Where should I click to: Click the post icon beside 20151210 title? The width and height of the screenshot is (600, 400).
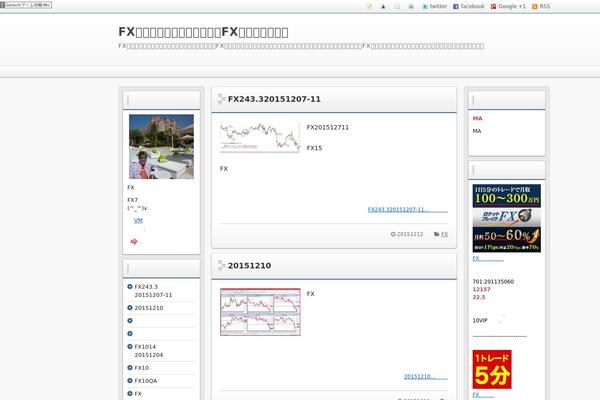pyautogui.click(x=222, y=266)
